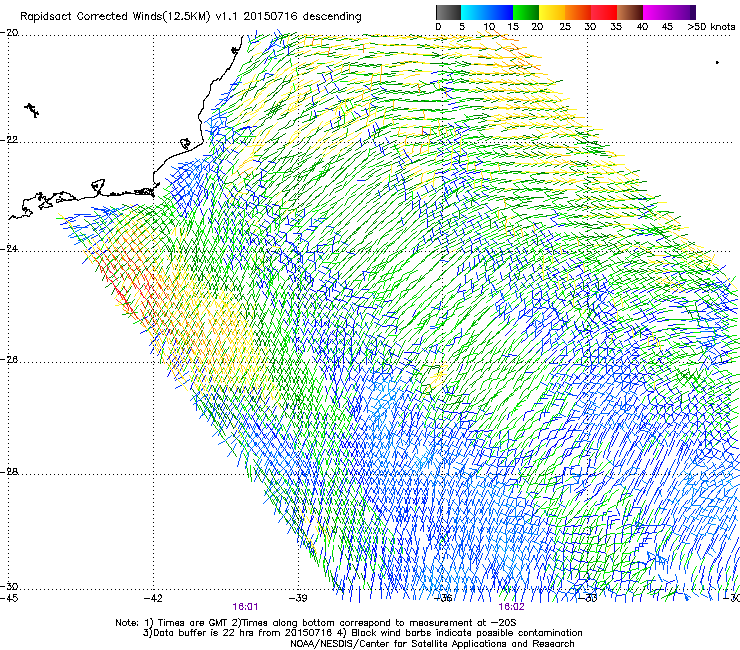Click the '40' legend scale label
Viewport: 740px width, 650px height.
point(642,27)
